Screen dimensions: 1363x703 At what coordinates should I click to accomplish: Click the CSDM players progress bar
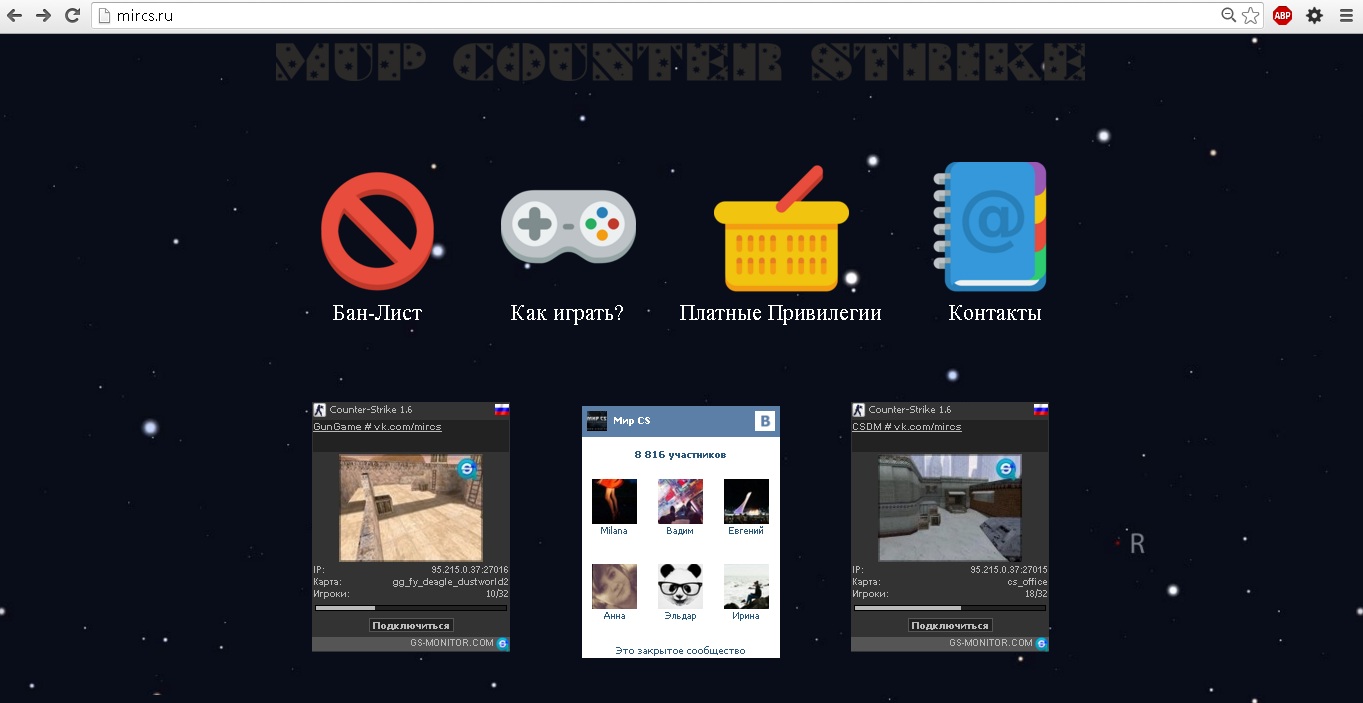(x=949, y=607)
